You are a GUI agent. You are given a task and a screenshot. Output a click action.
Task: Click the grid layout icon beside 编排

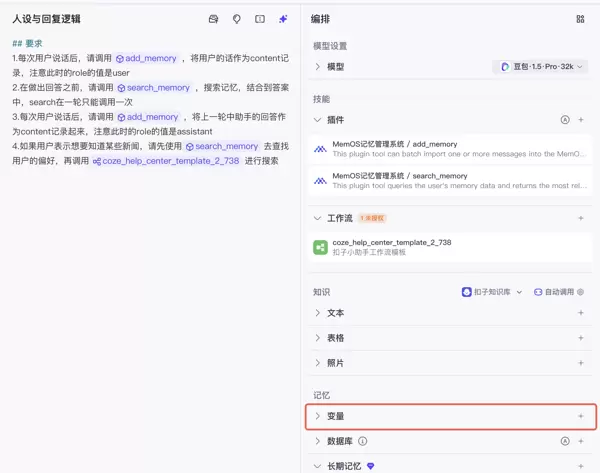coord(580,19)
